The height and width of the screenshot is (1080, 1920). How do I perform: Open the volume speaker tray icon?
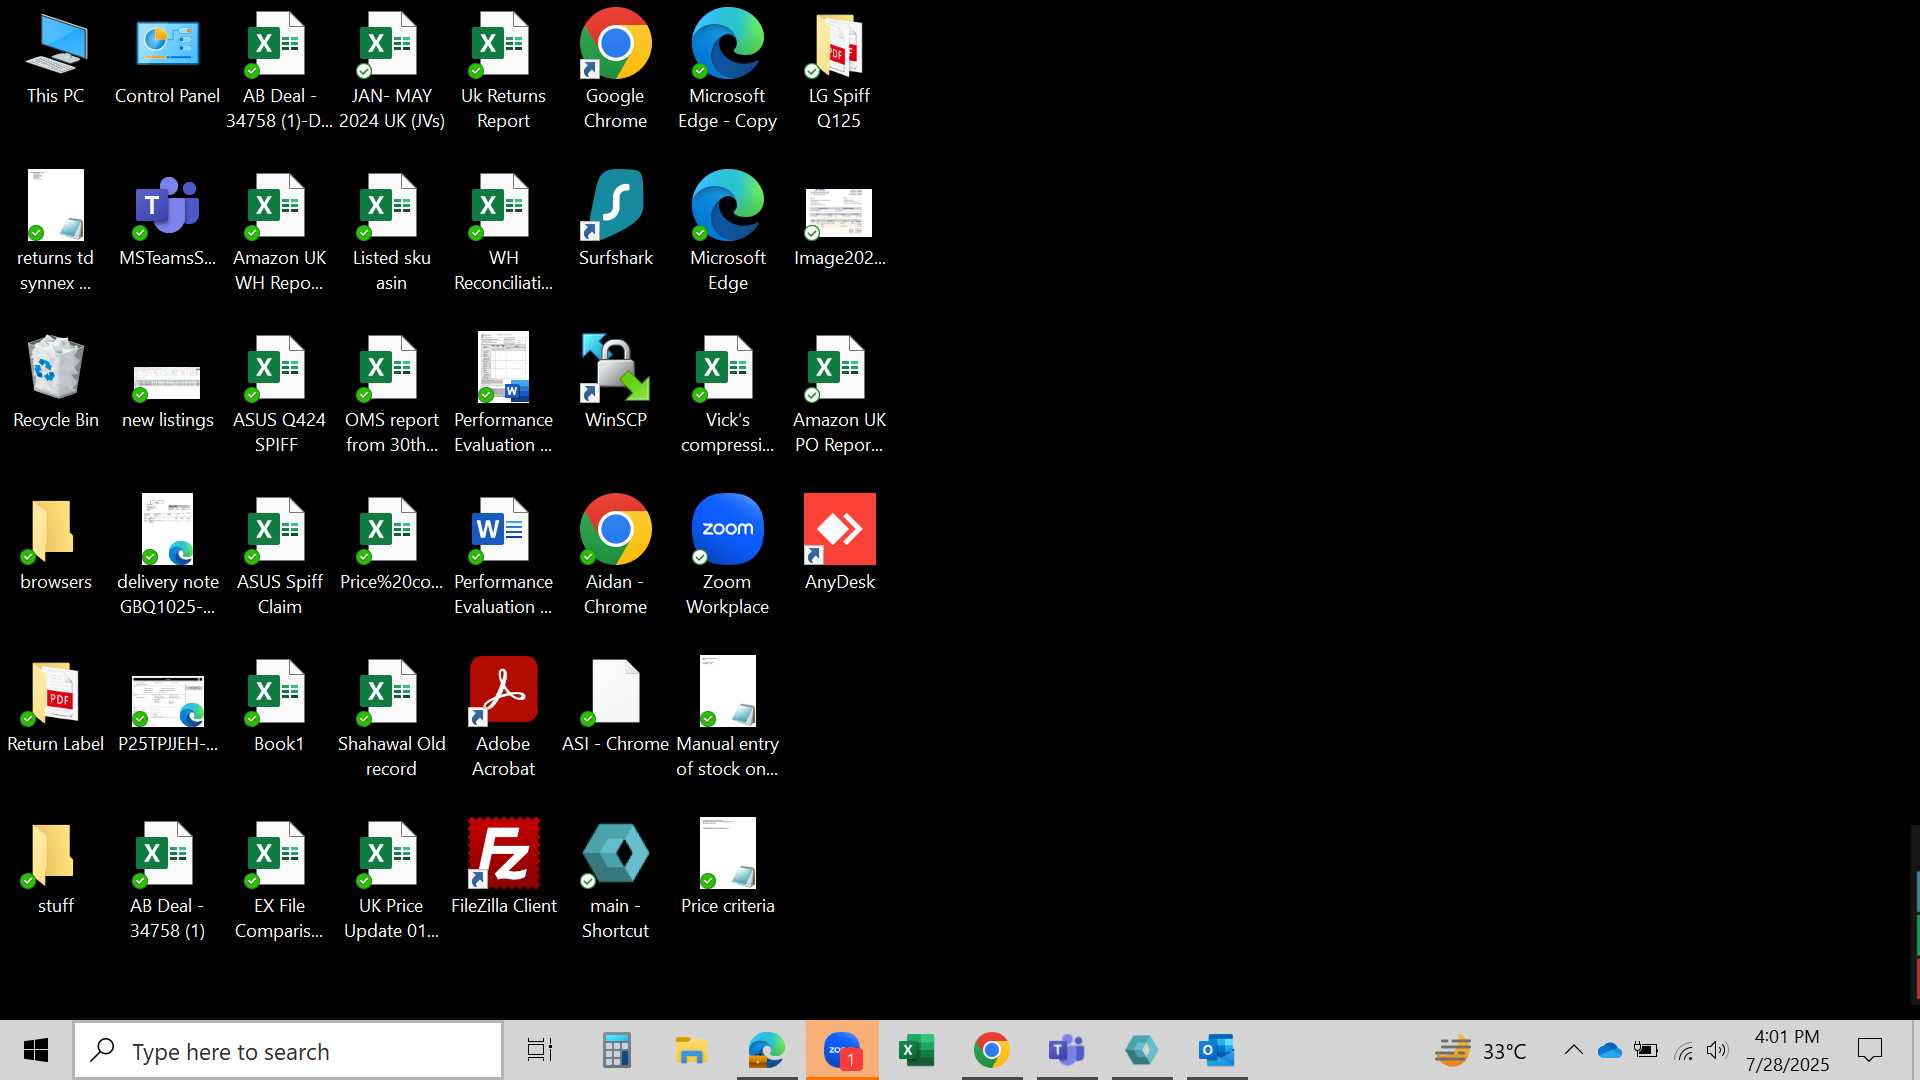(1717, 1050)
